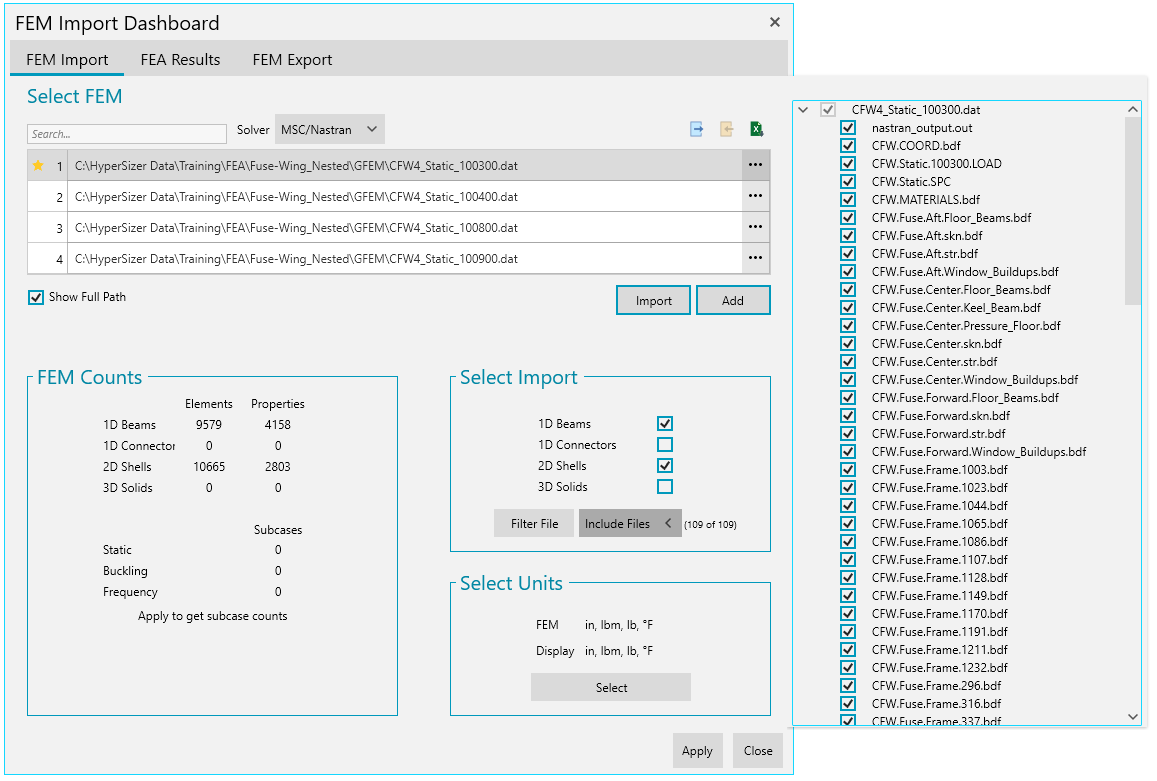The image size is (1157, 781).
Task: Click the Apply button
Action: click(x=697, y=751)
